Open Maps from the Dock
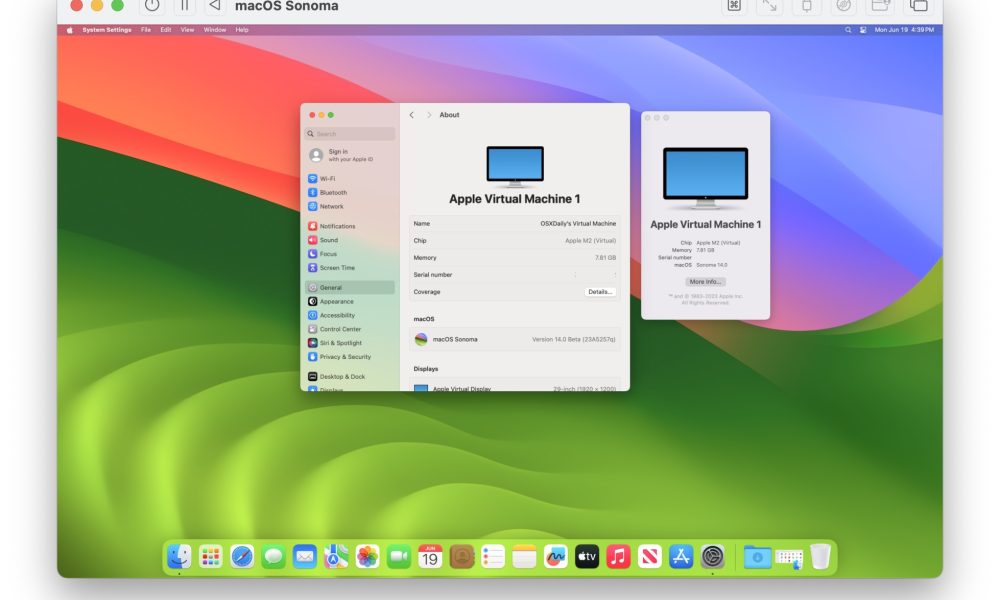 pos(336,557)
